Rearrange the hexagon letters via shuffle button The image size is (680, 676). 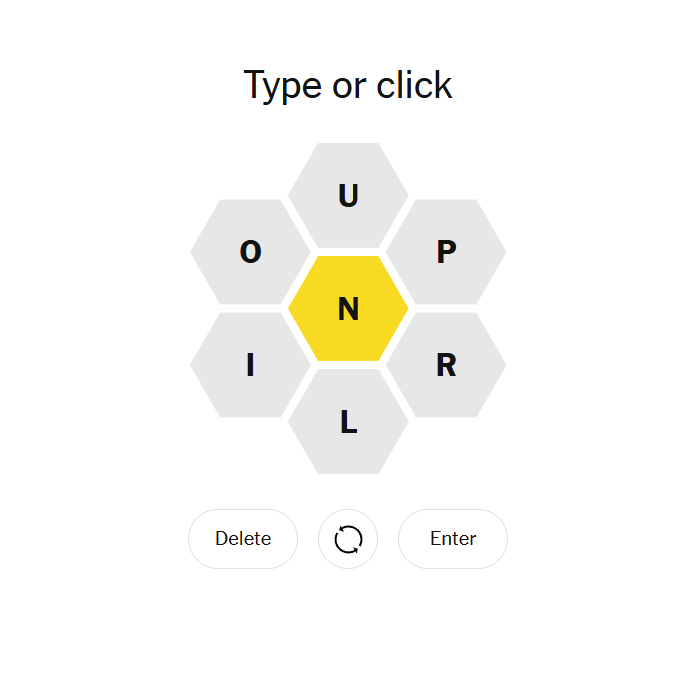pos(348,539)
